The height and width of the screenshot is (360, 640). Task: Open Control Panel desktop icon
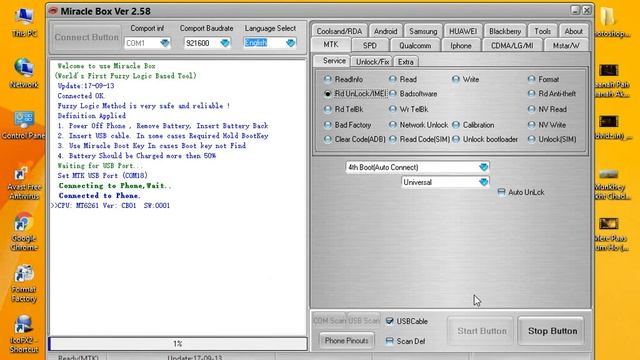point(23,125)
